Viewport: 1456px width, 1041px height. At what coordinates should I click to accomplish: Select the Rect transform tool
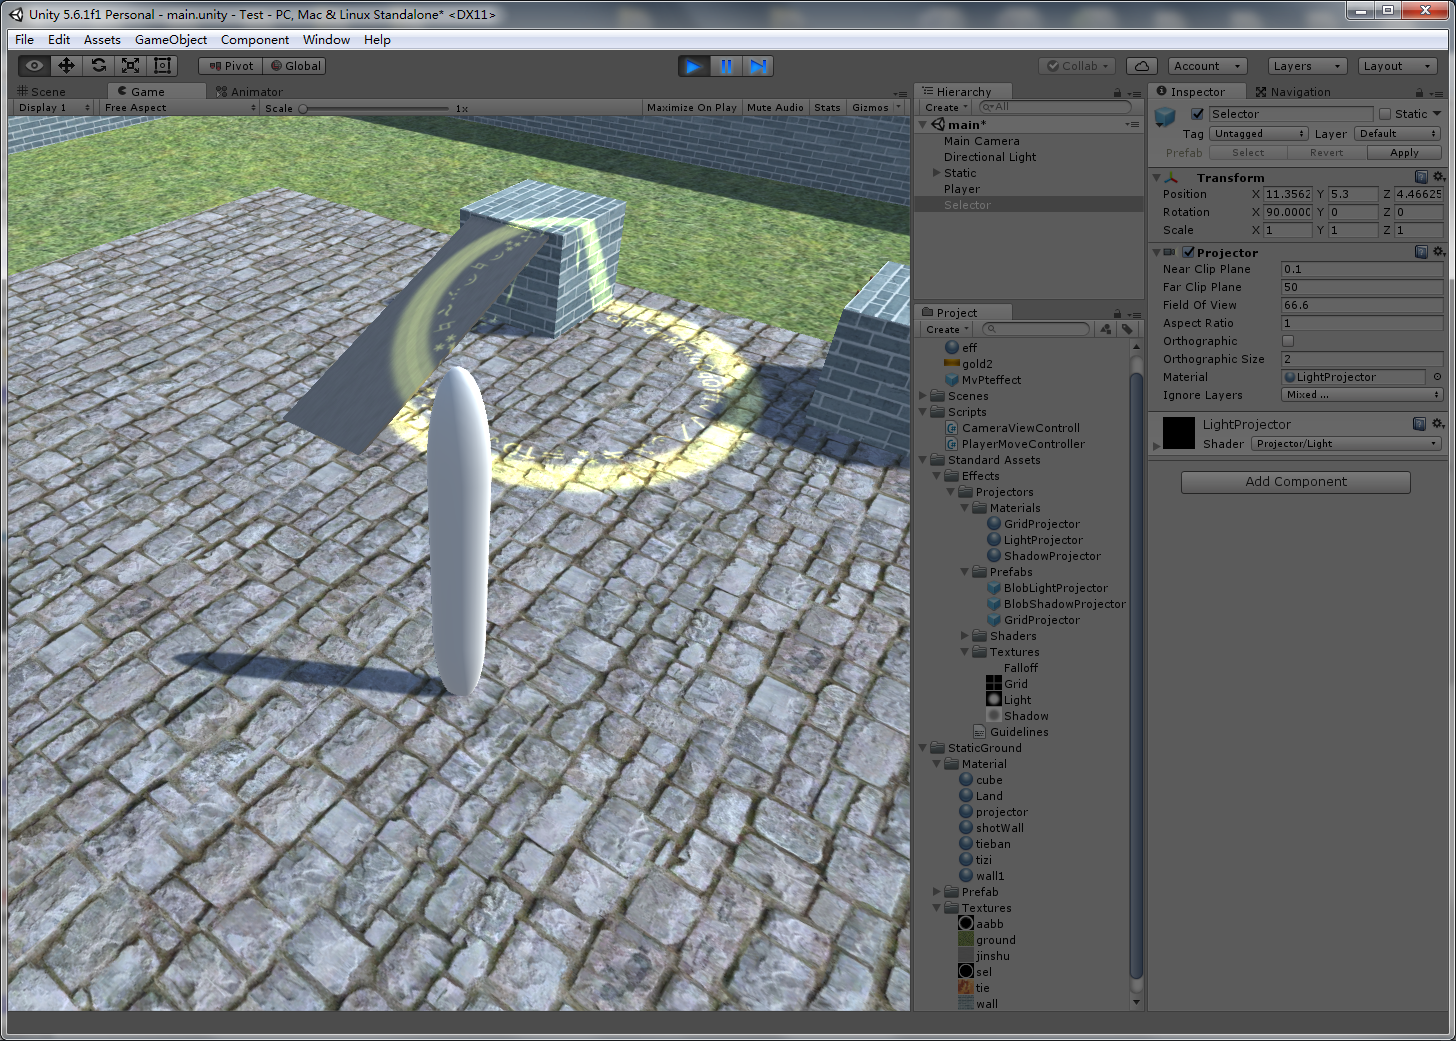click(162, 66)
